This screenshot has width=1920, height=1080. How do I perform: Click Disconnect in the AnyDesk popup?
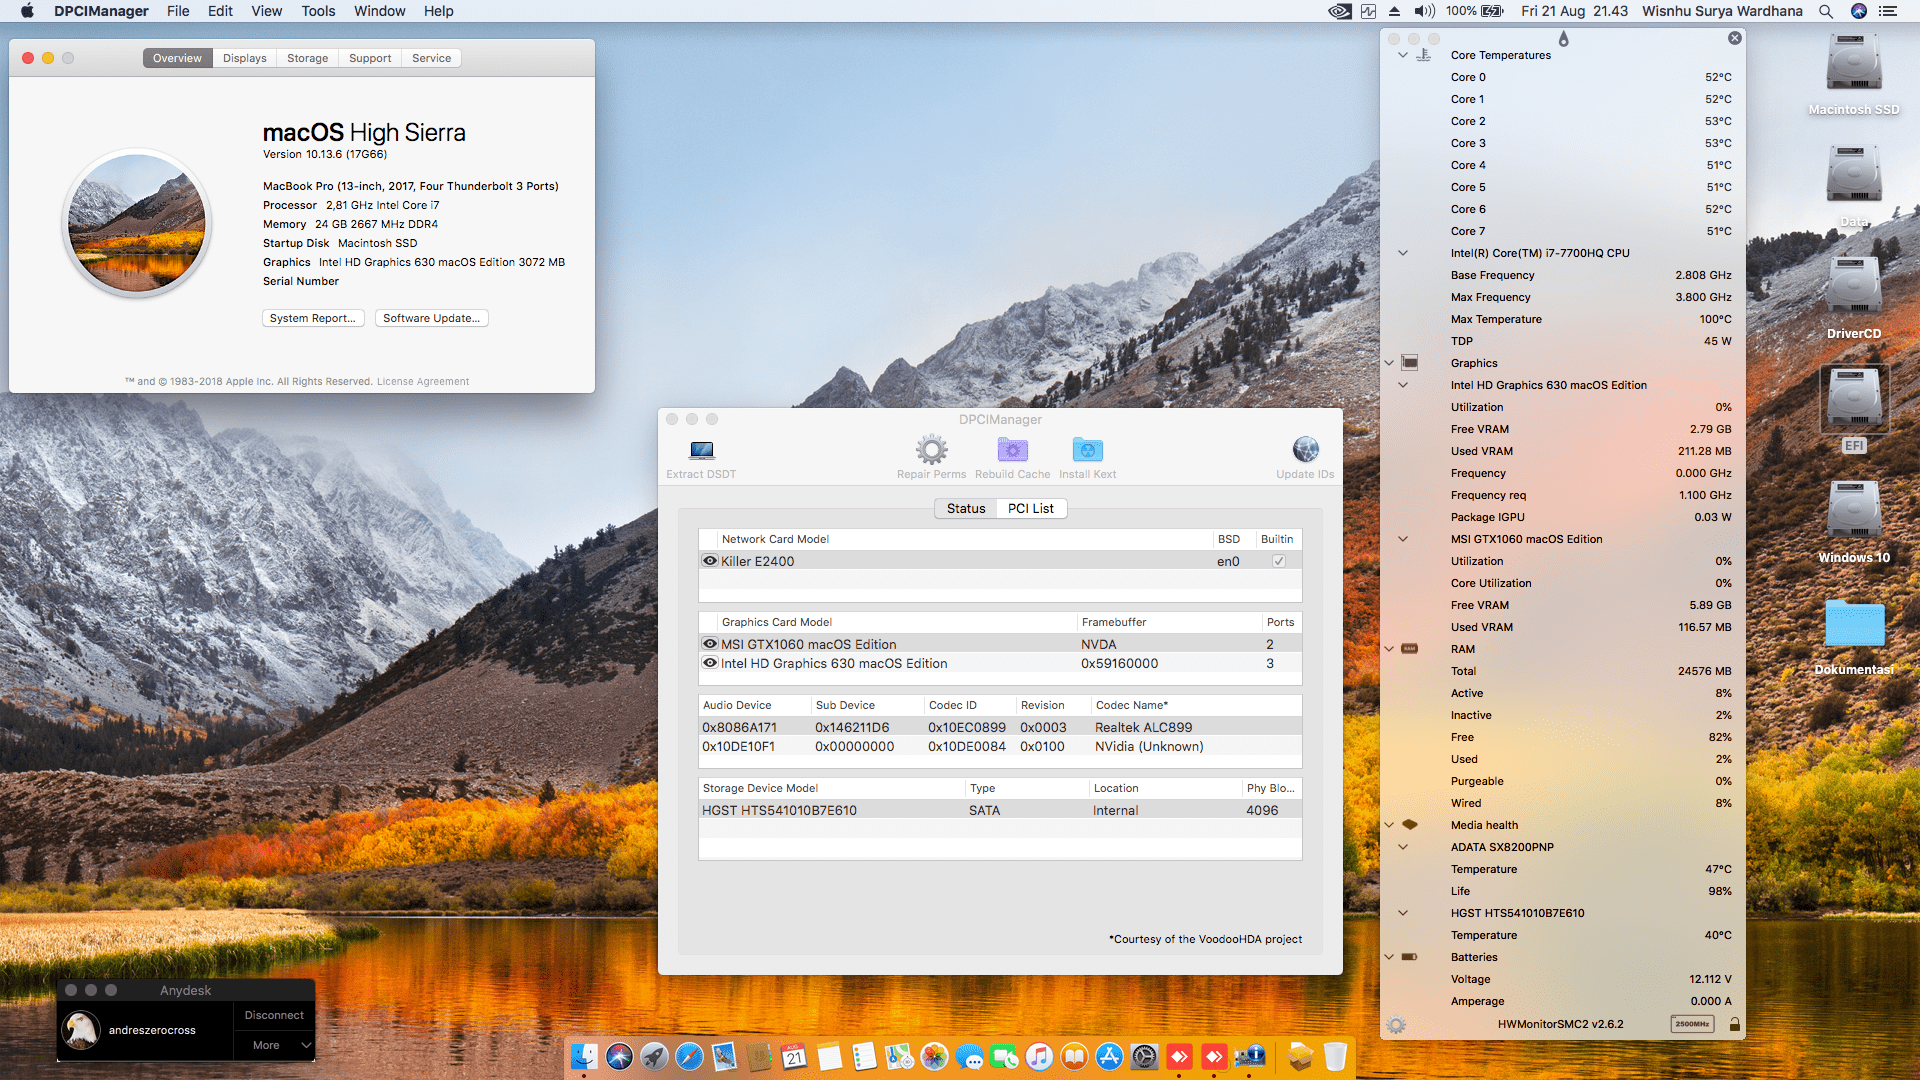click(273, 1014)
